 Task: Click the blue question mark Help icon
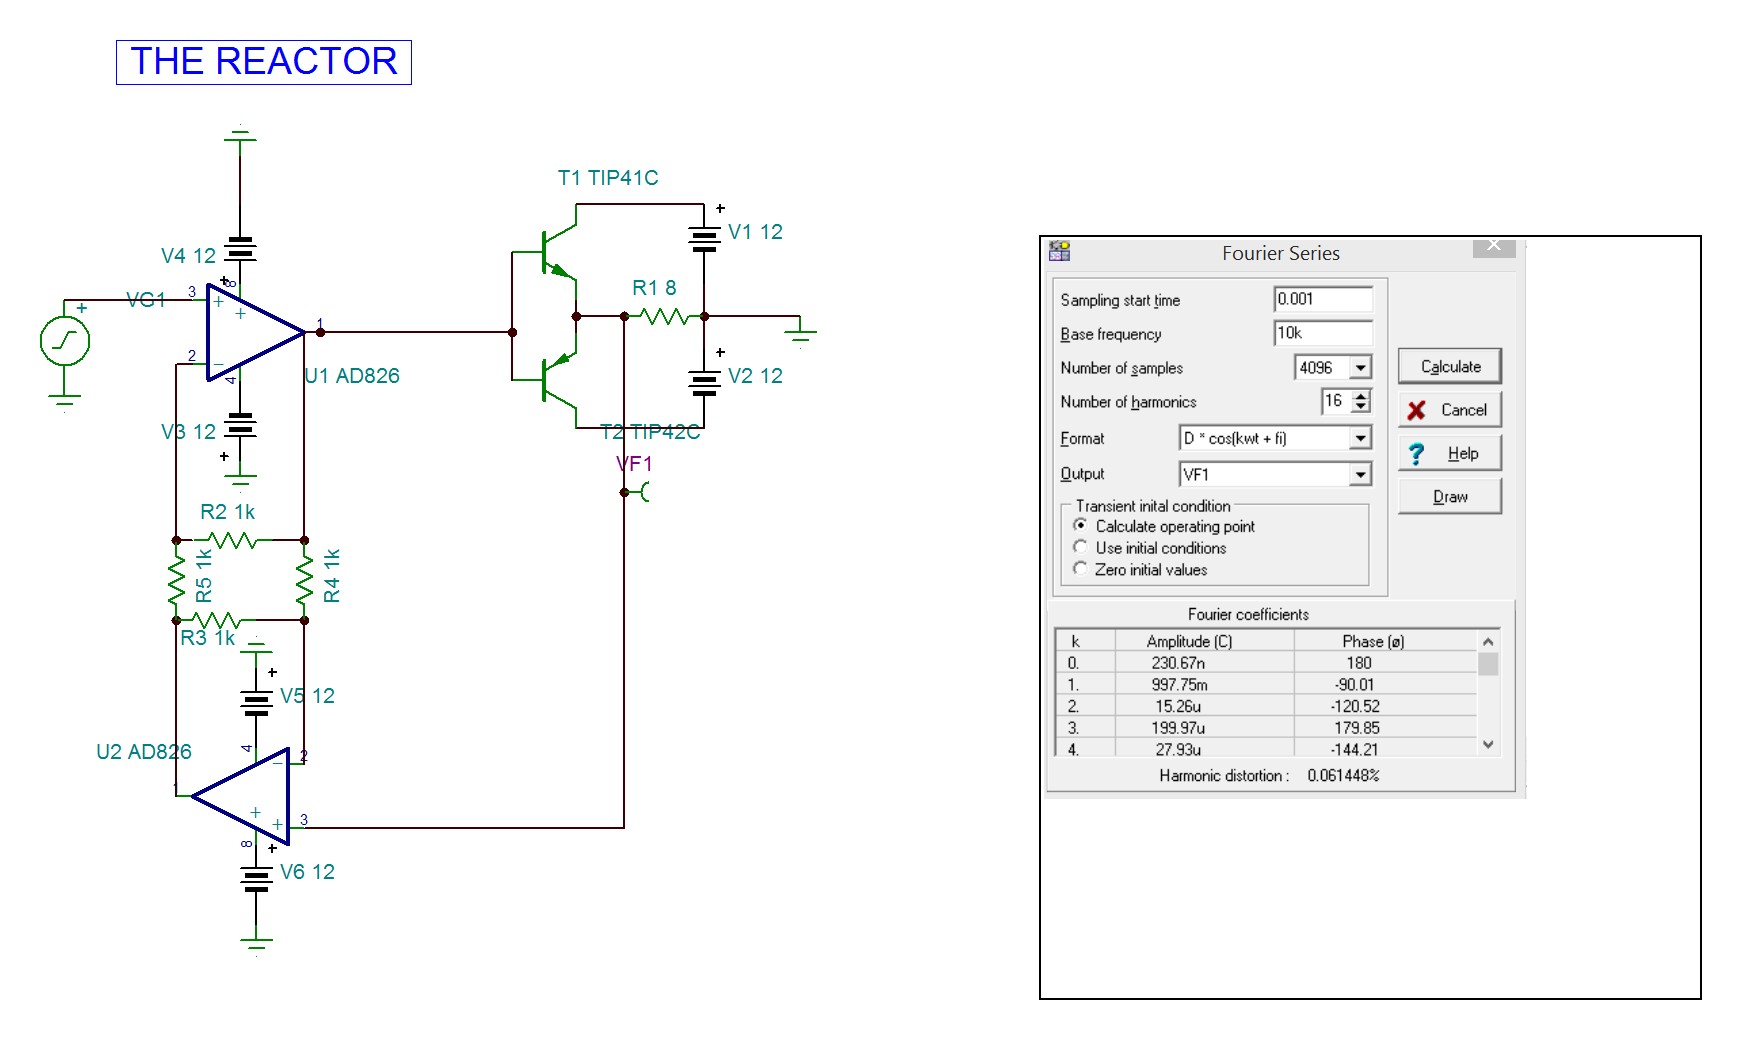click(x=1416, y=454)
